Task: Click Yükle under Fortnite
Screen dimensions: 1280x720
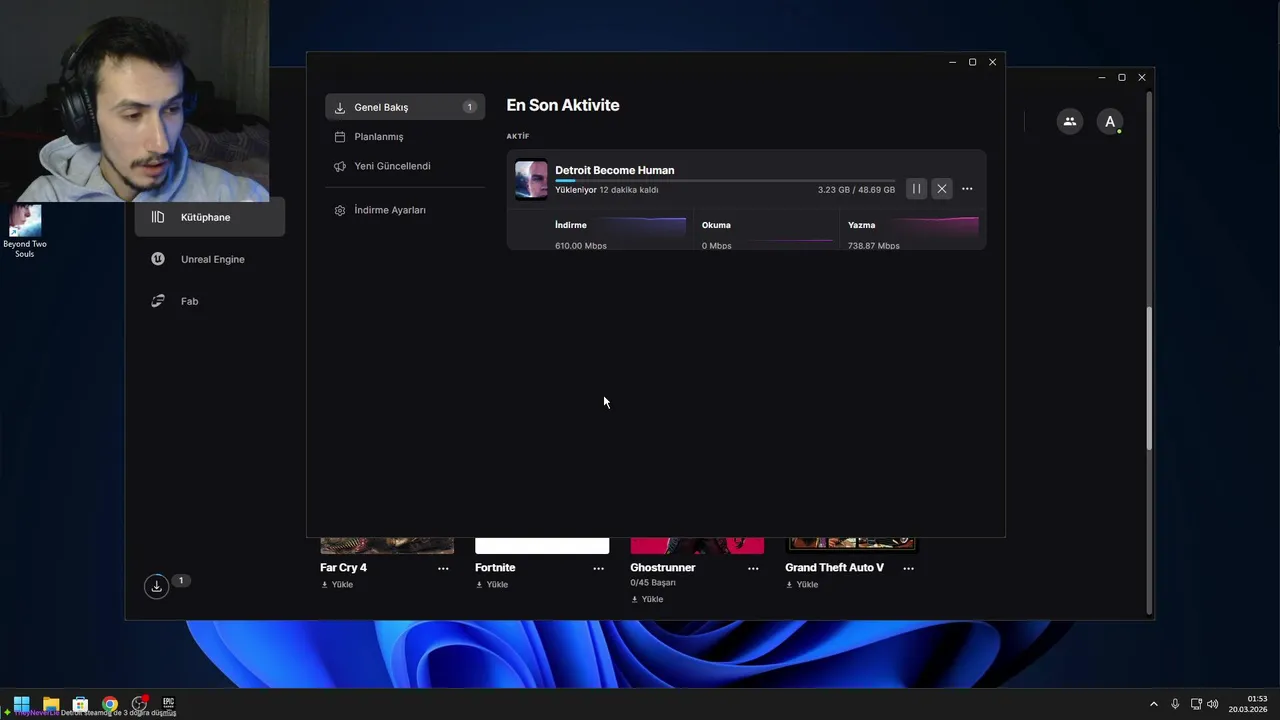Action: (492, 585)
